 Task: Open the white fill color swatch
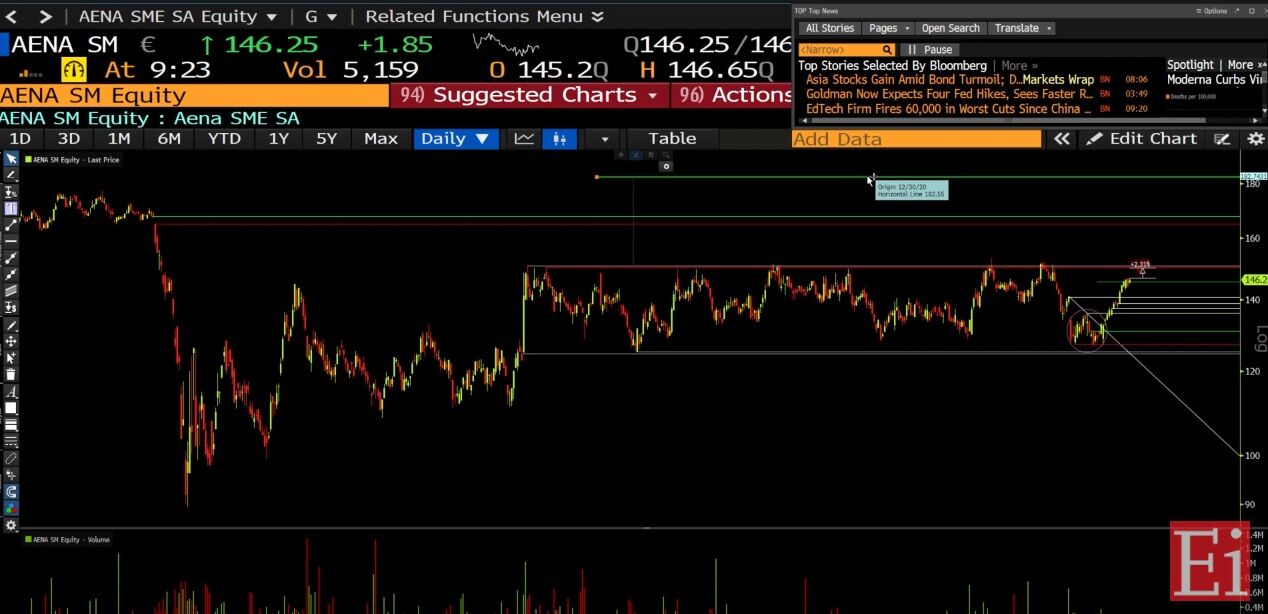[x=11, y=408]
